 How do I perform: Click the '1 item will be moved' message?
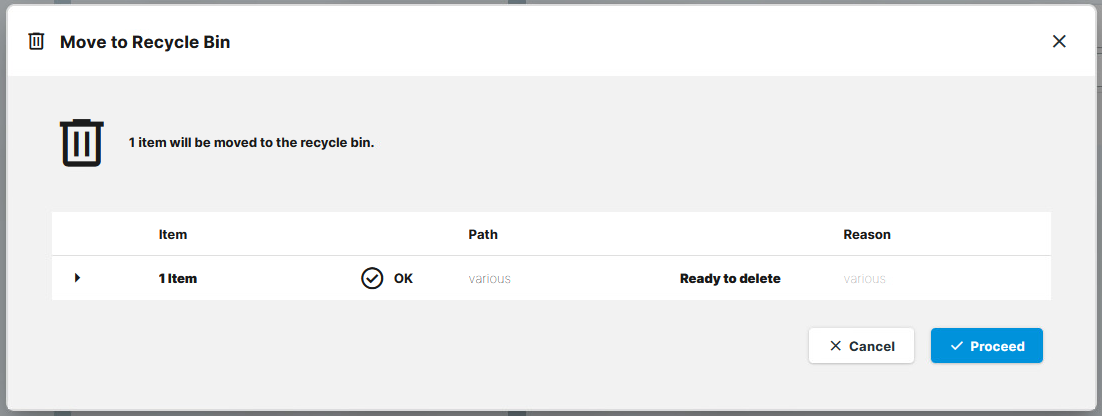point(251,143)
